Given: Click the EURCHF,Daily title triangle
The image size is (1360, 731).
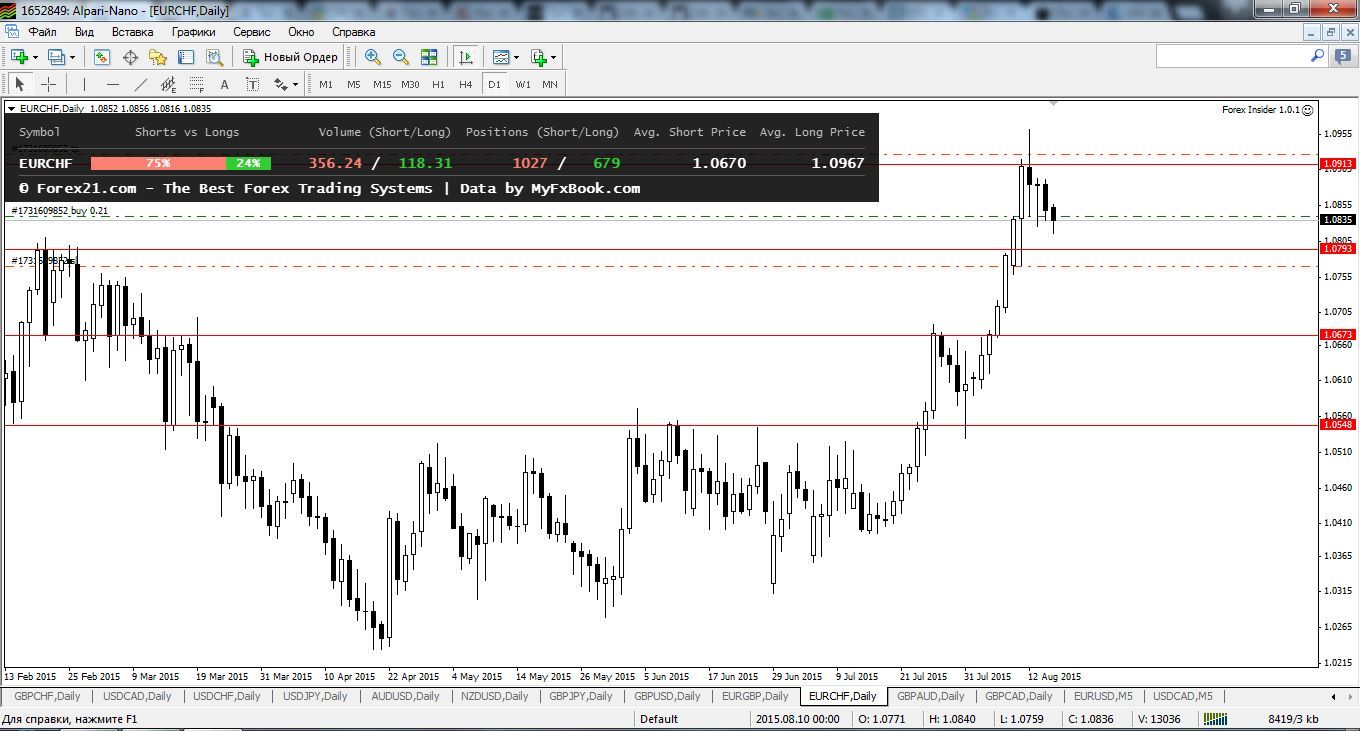Looking at the screenshot, I should 11,109.
